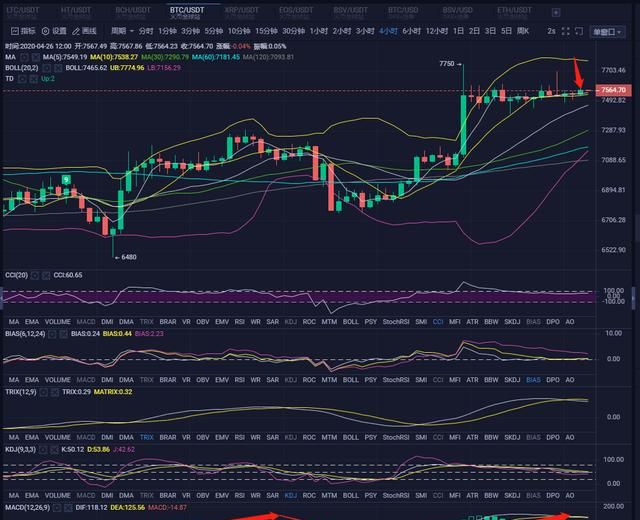Switch to the XRP/USDT tab
This screenshot has height=520, width=640.
click(x=242, y=12)
